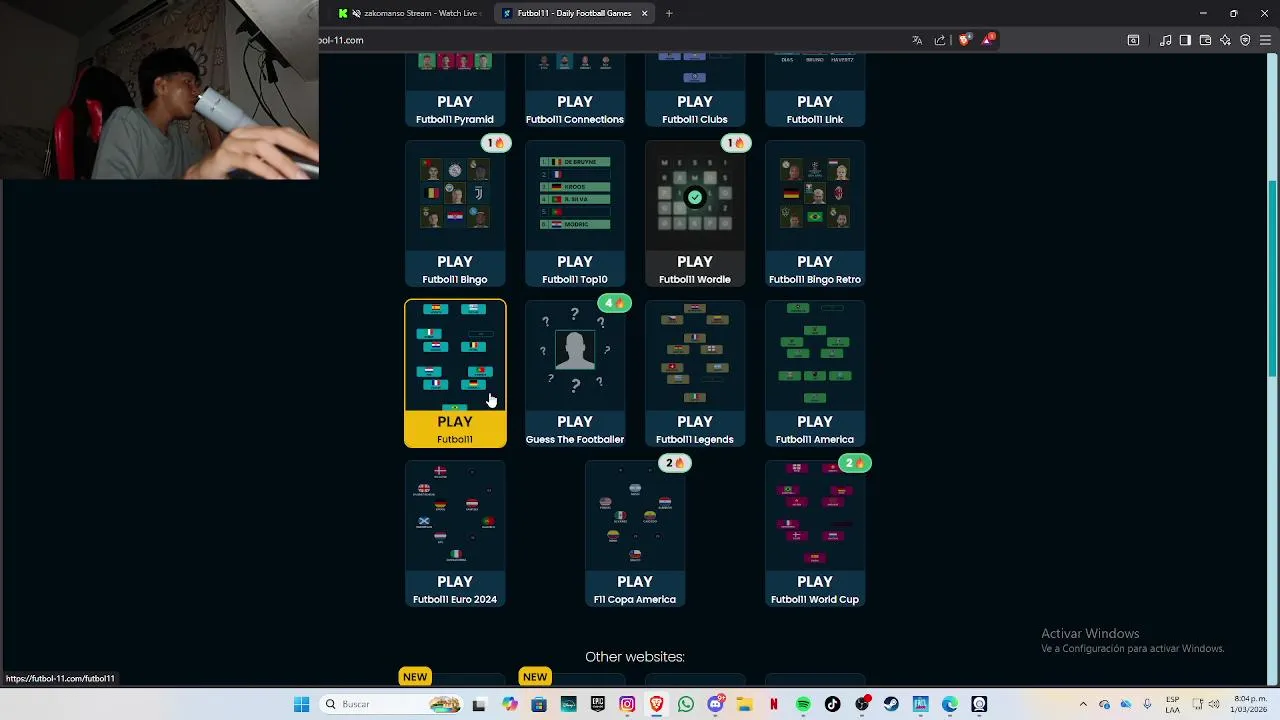Click the ESP LAA language indicator

coord(1173,704)
